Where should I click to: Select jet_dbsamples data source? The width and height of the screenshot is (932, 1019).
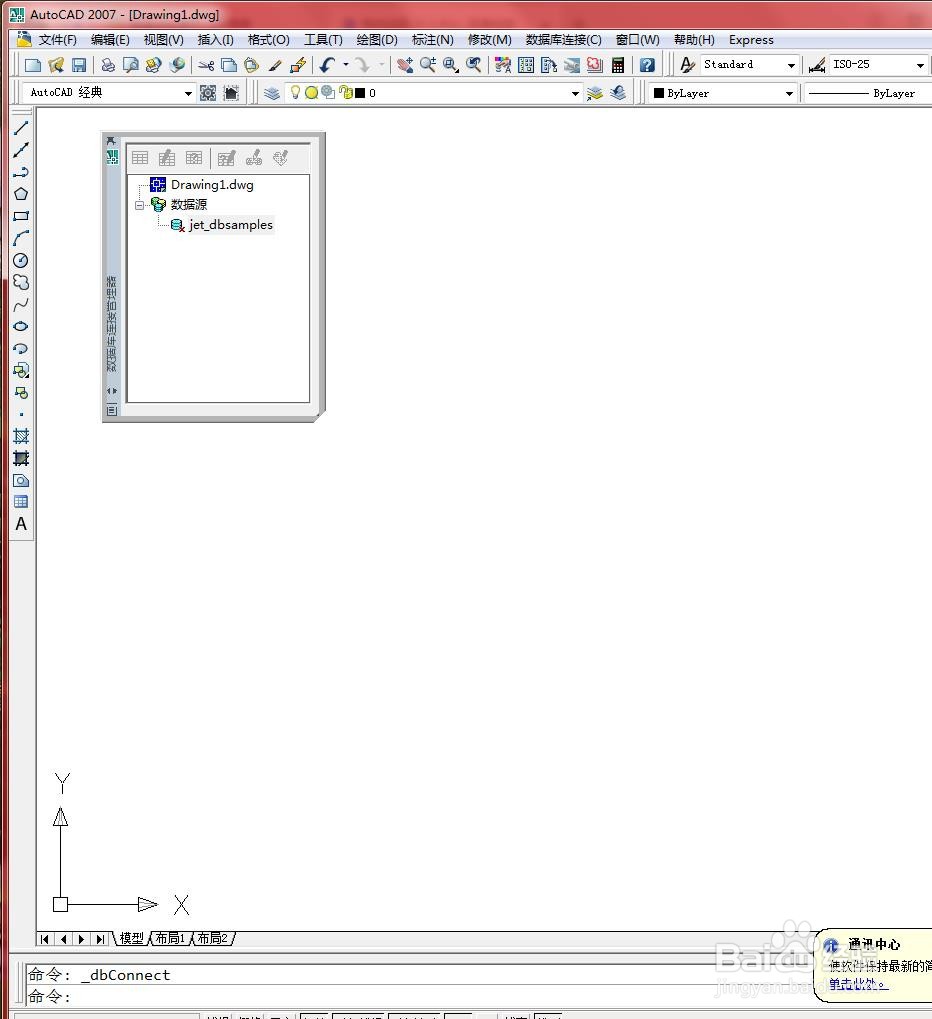[231, 225]
